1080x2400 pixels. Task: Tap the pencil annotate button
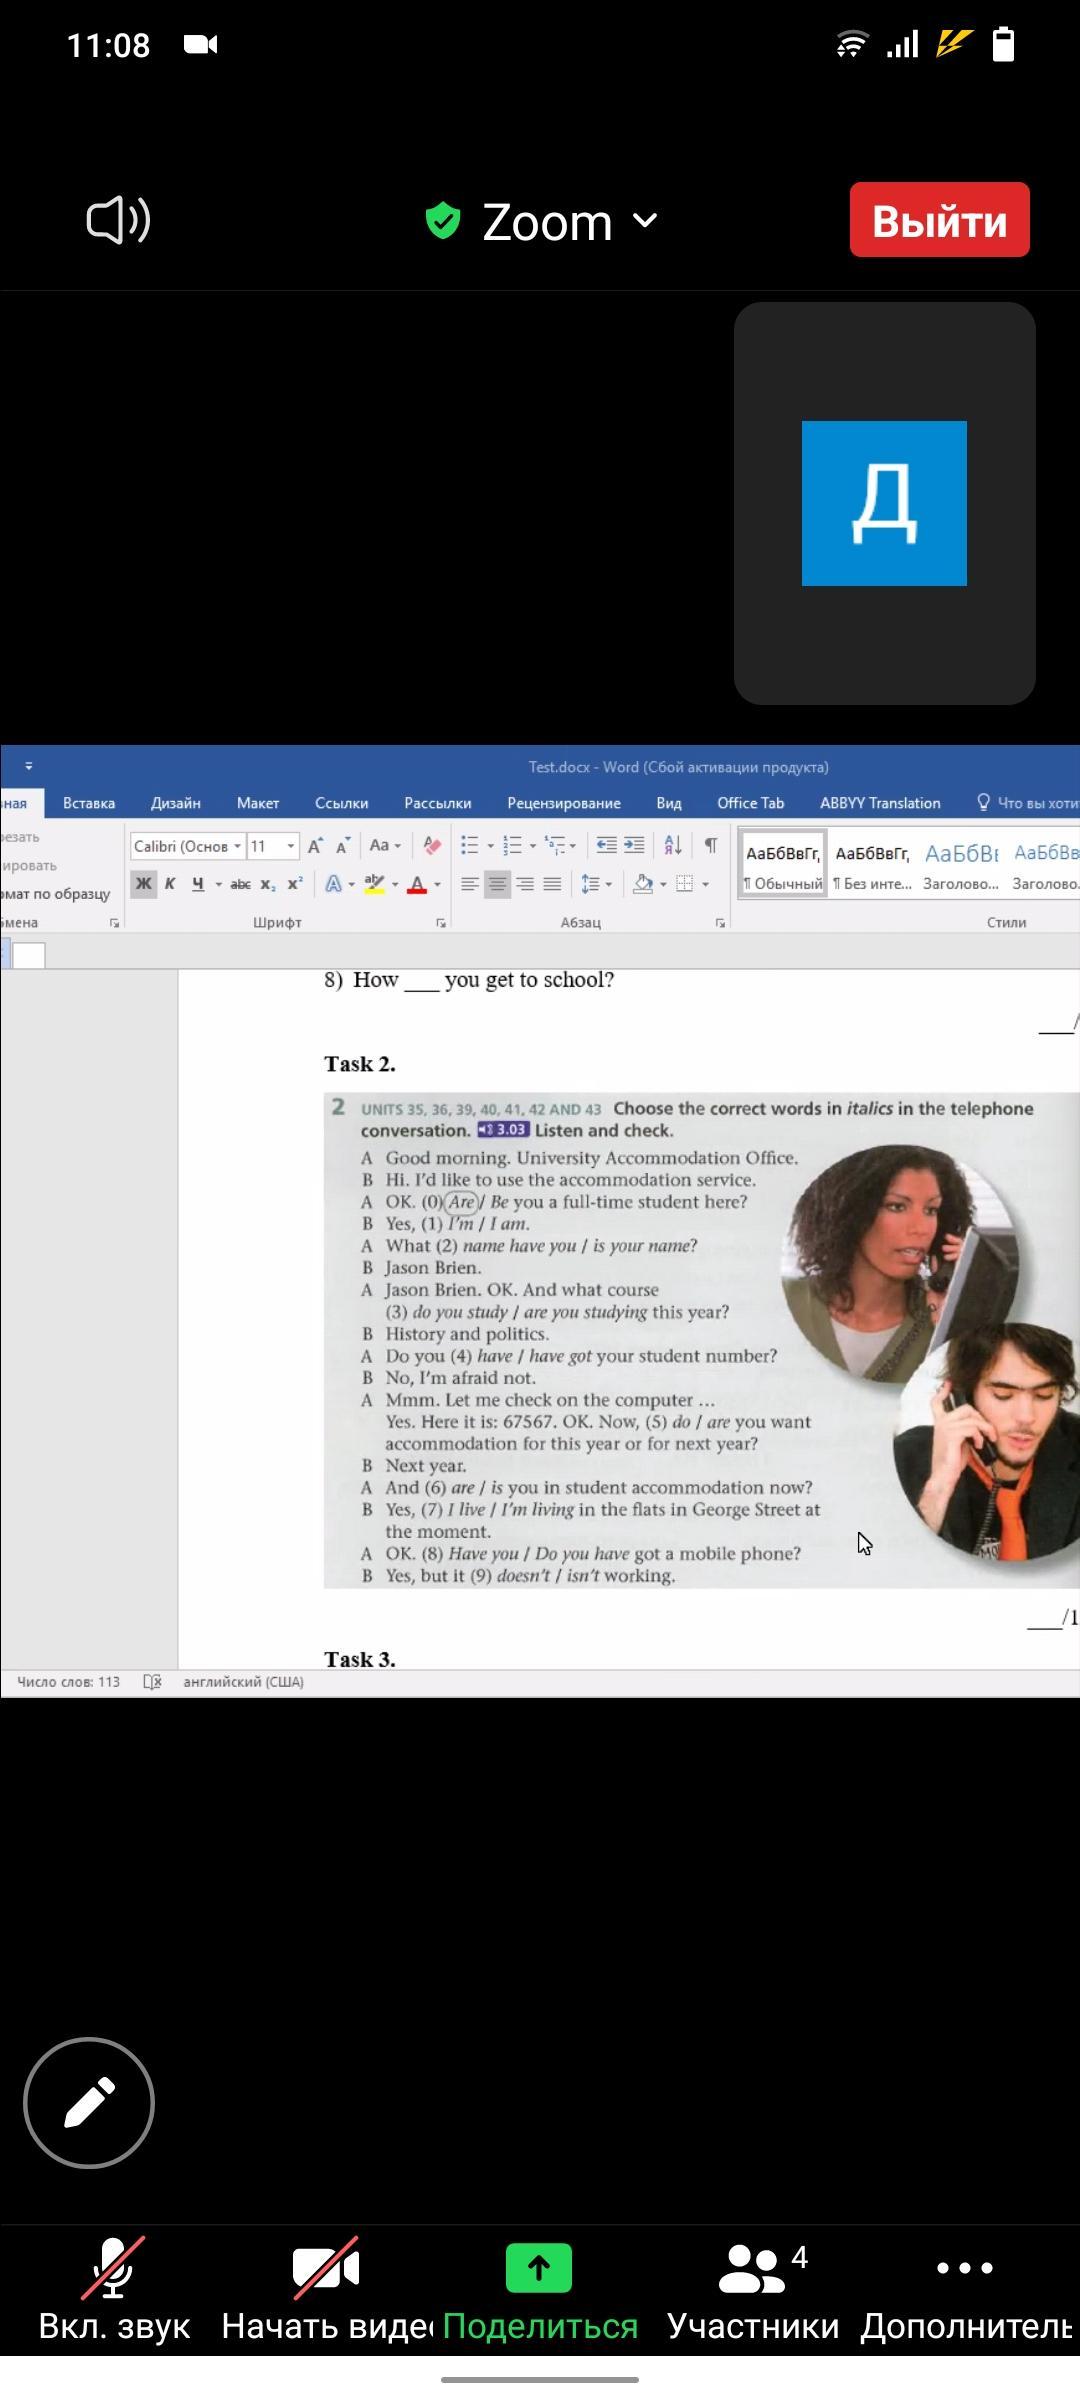click(x=89, y=2102)
